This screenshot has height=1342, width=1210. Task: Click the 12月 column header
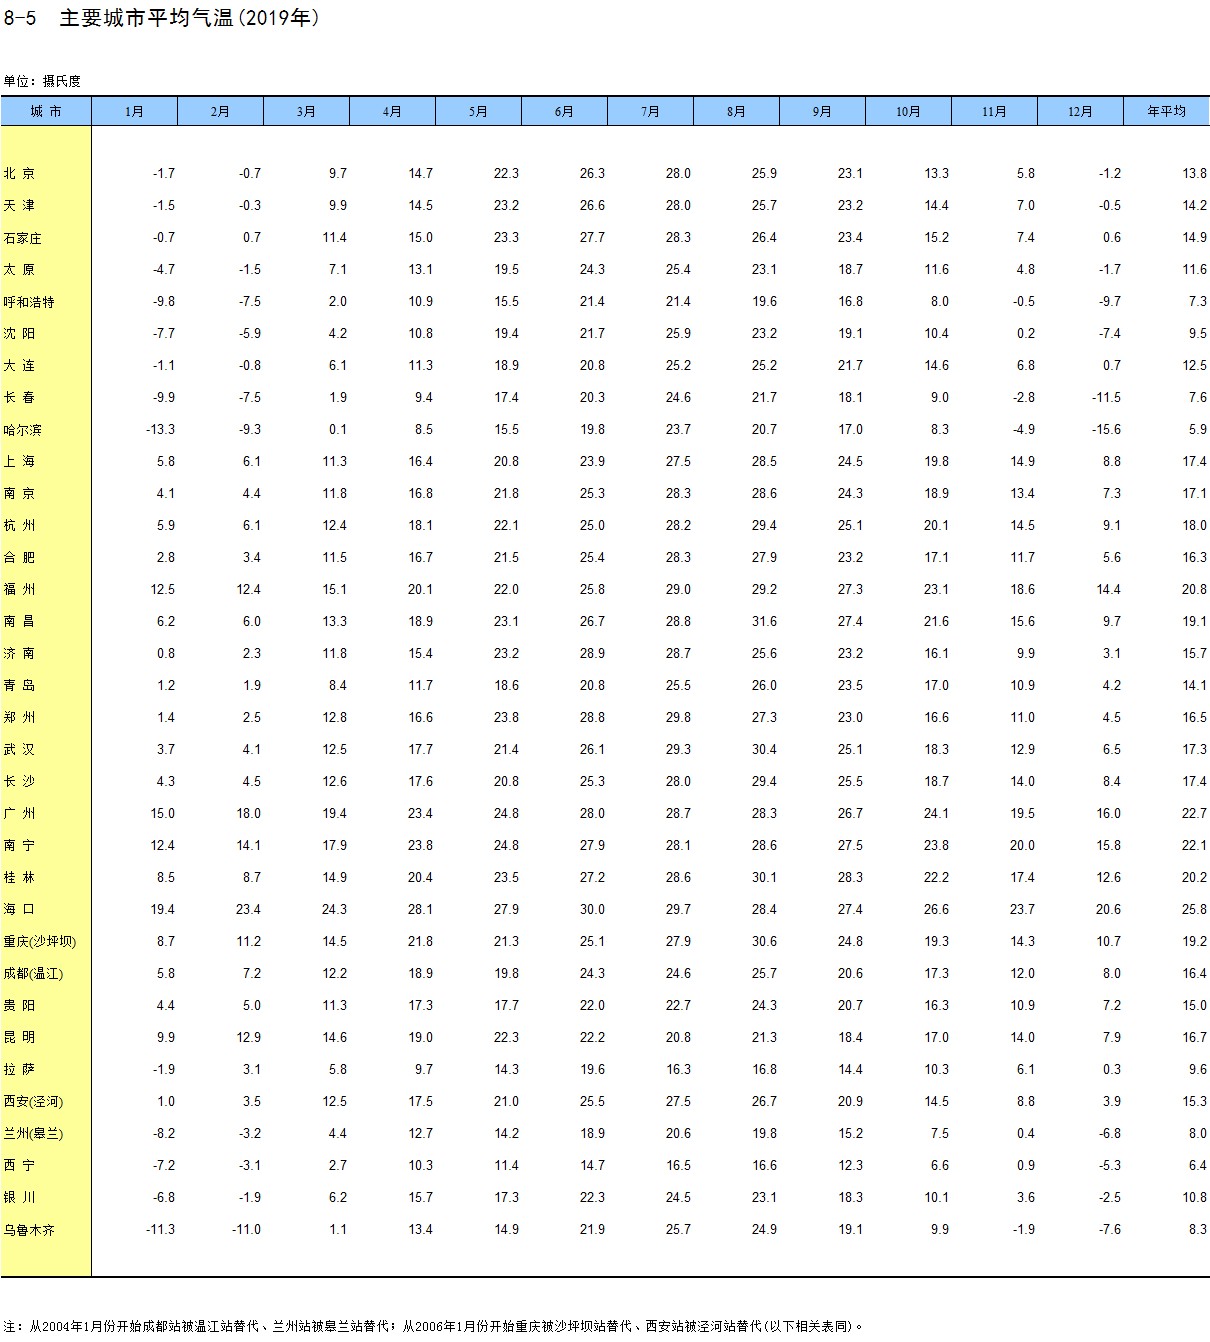pyautogui.click(x=1080, y=111)
